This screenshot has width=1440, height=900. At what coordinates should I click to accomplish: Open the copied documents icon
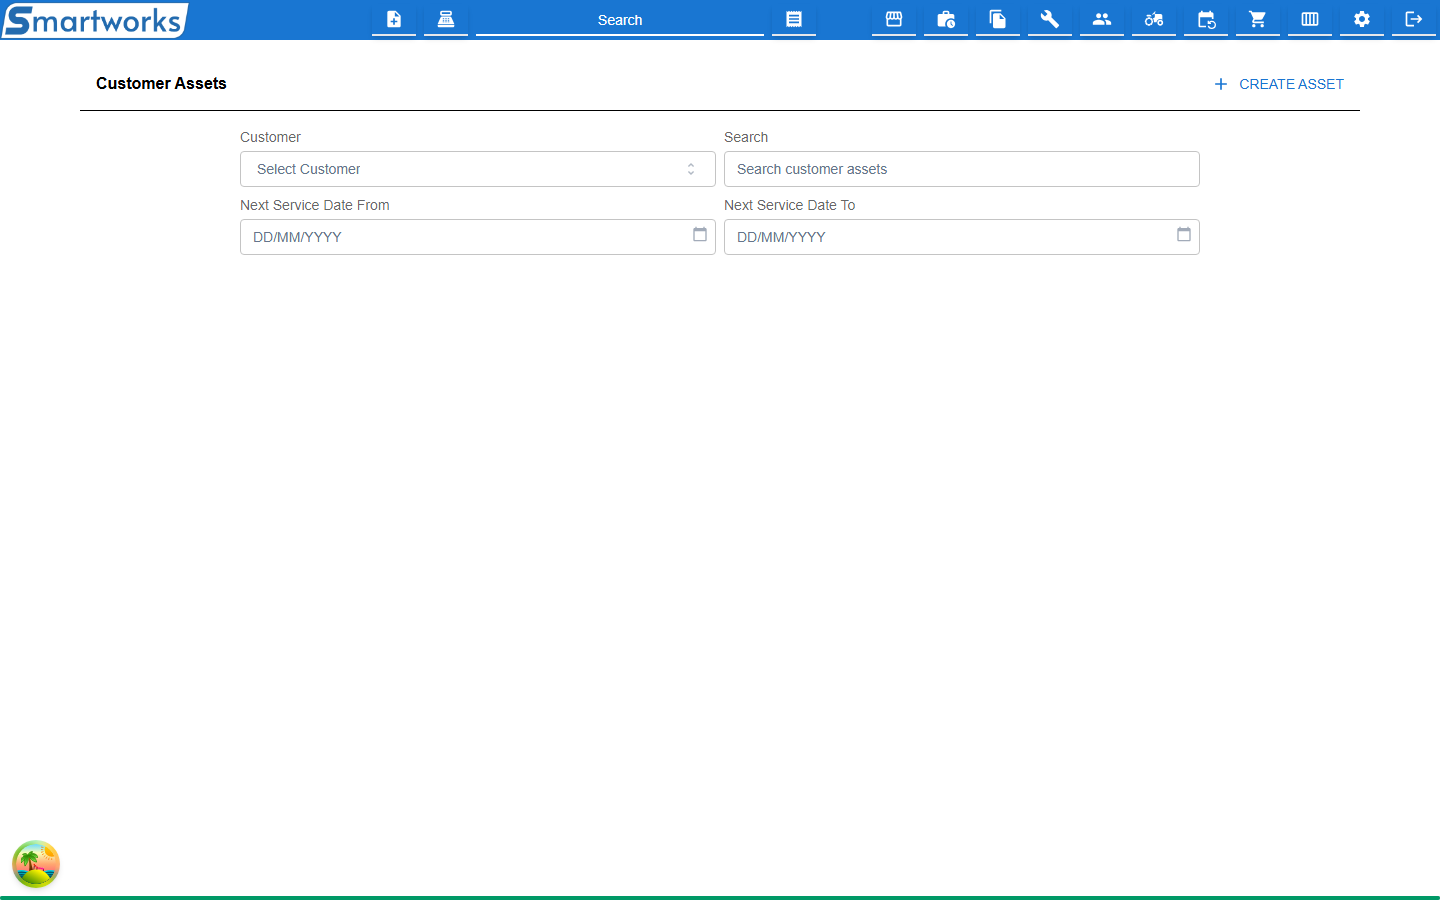(x=998, y=19)
